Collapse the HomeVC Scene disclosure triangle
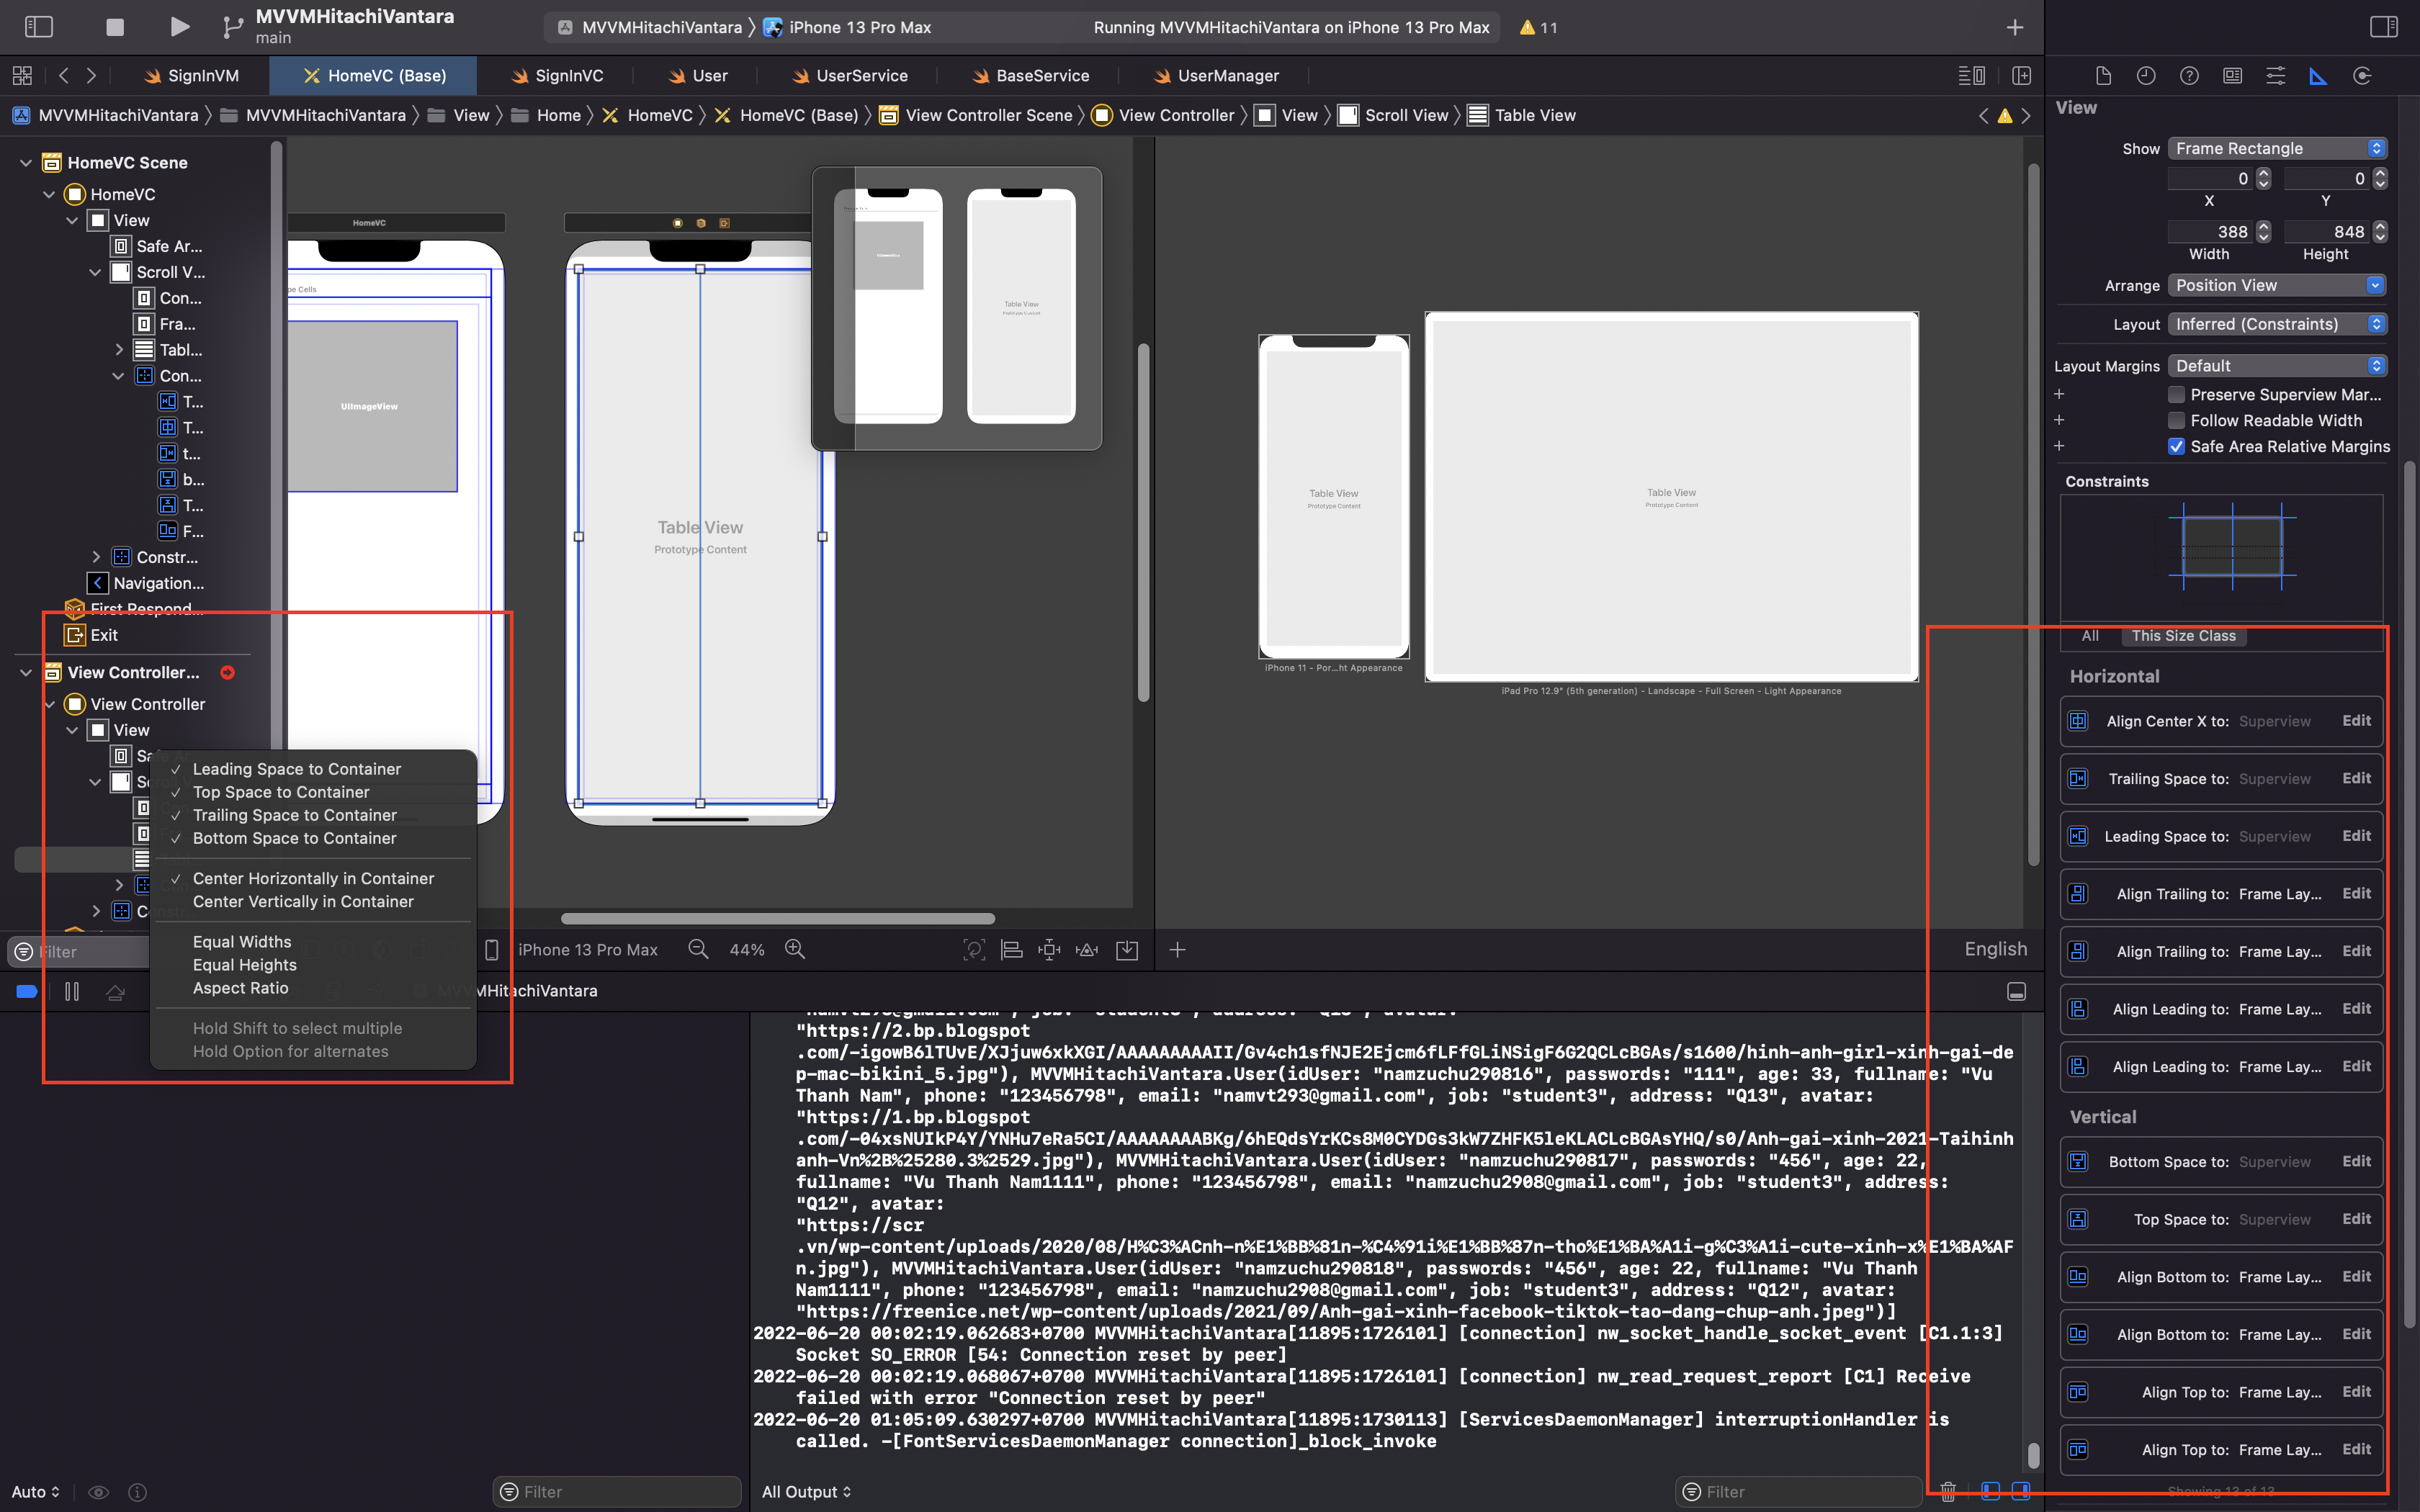Viewport: 2420px width, 1512px height. (26, 162)
